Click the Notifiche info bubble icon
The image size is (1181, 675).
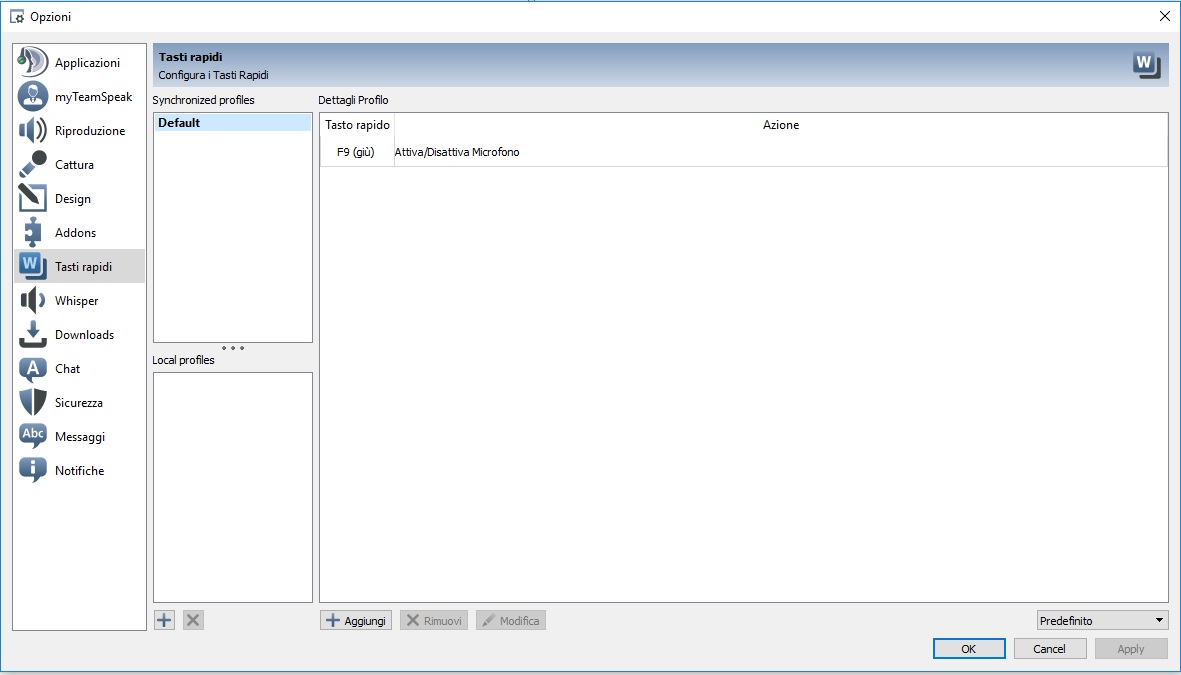pyautogui.click(x=33, y=471)
